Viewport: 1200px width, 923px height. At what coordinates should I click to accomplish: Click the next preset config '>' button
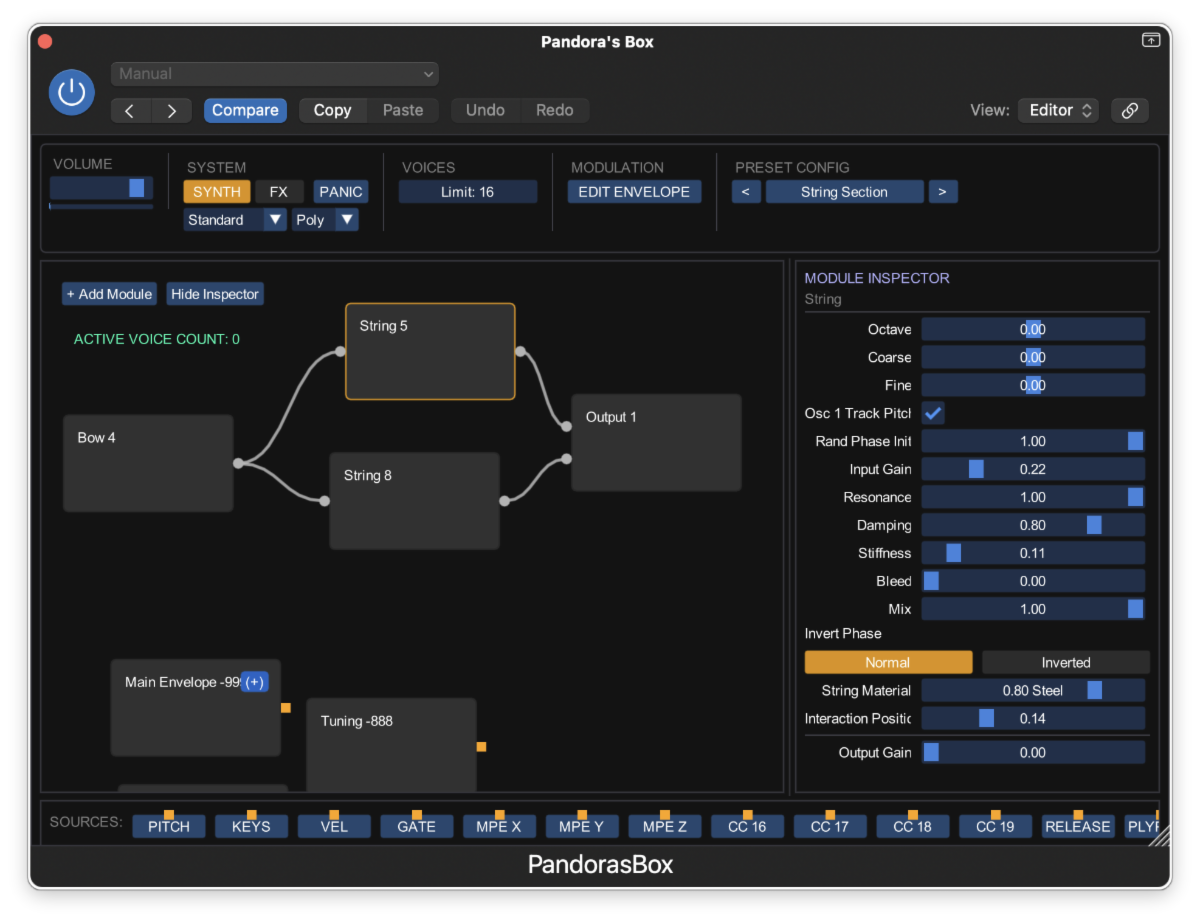click(x=943, y=192)
